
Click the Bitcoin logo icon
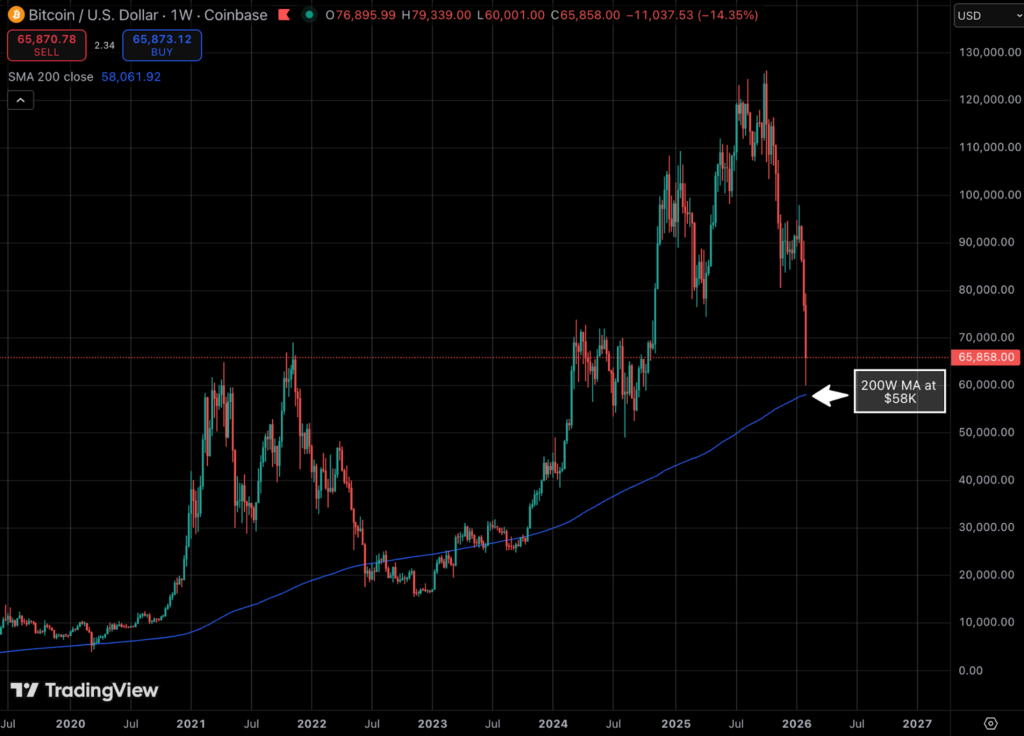[14, 15]
